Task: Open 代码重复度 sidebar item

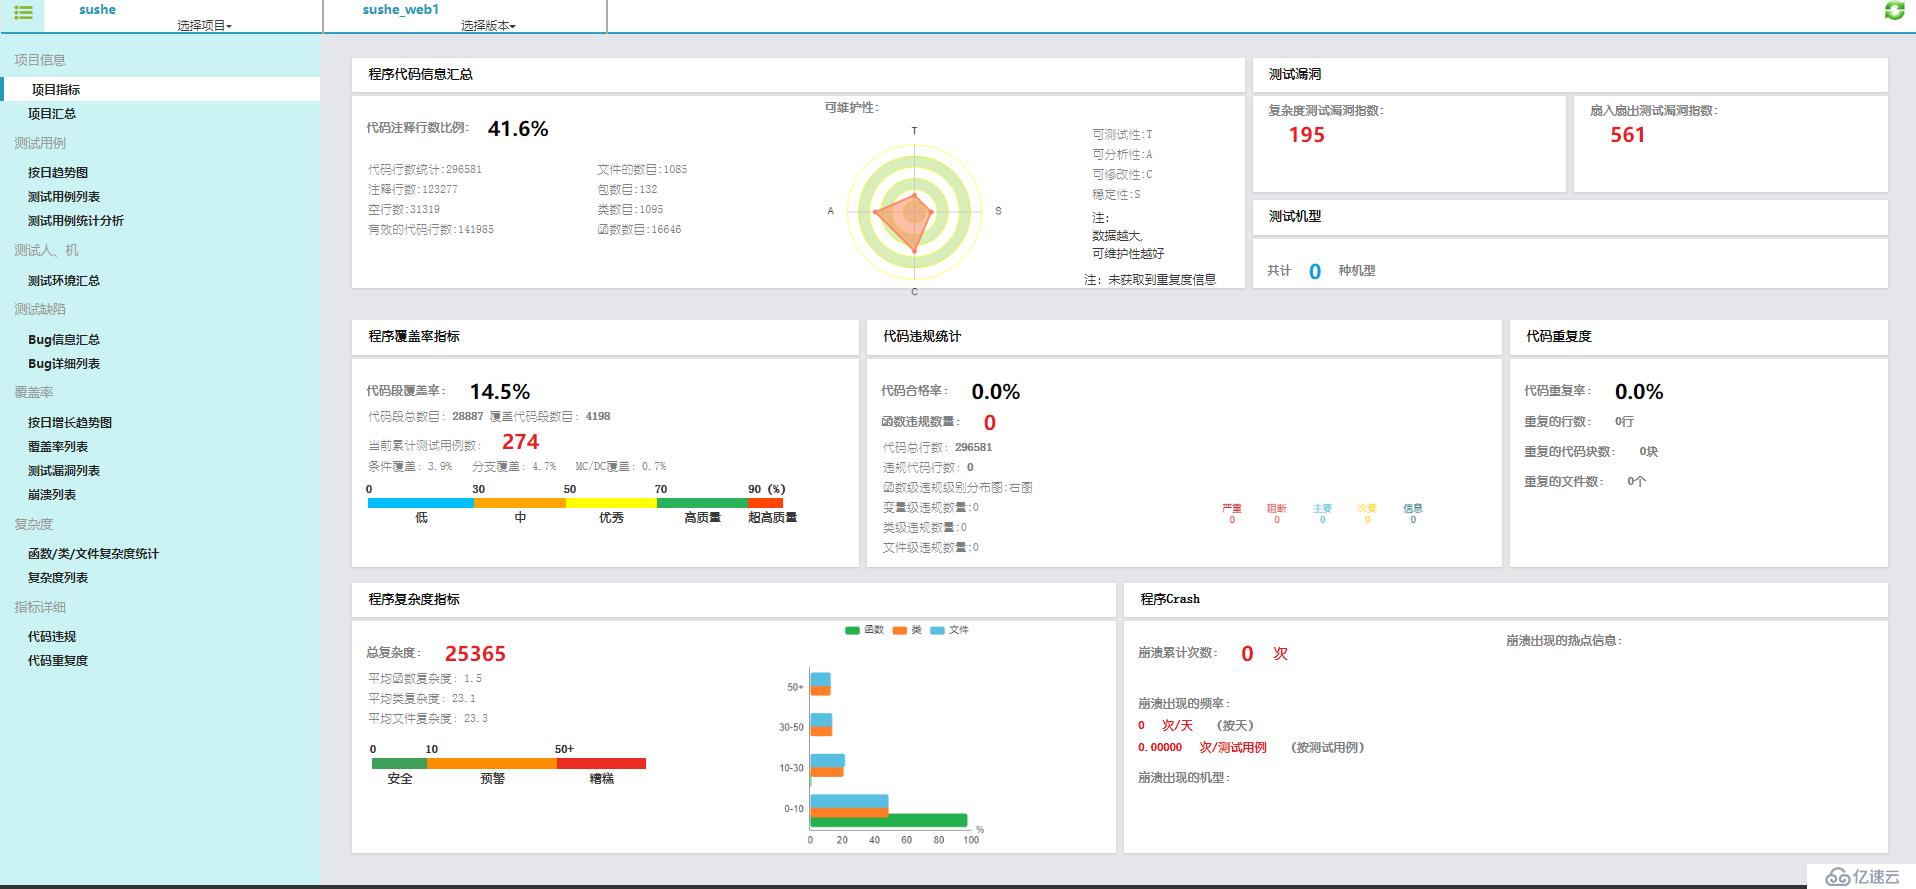Action: (x=58, y=661)
